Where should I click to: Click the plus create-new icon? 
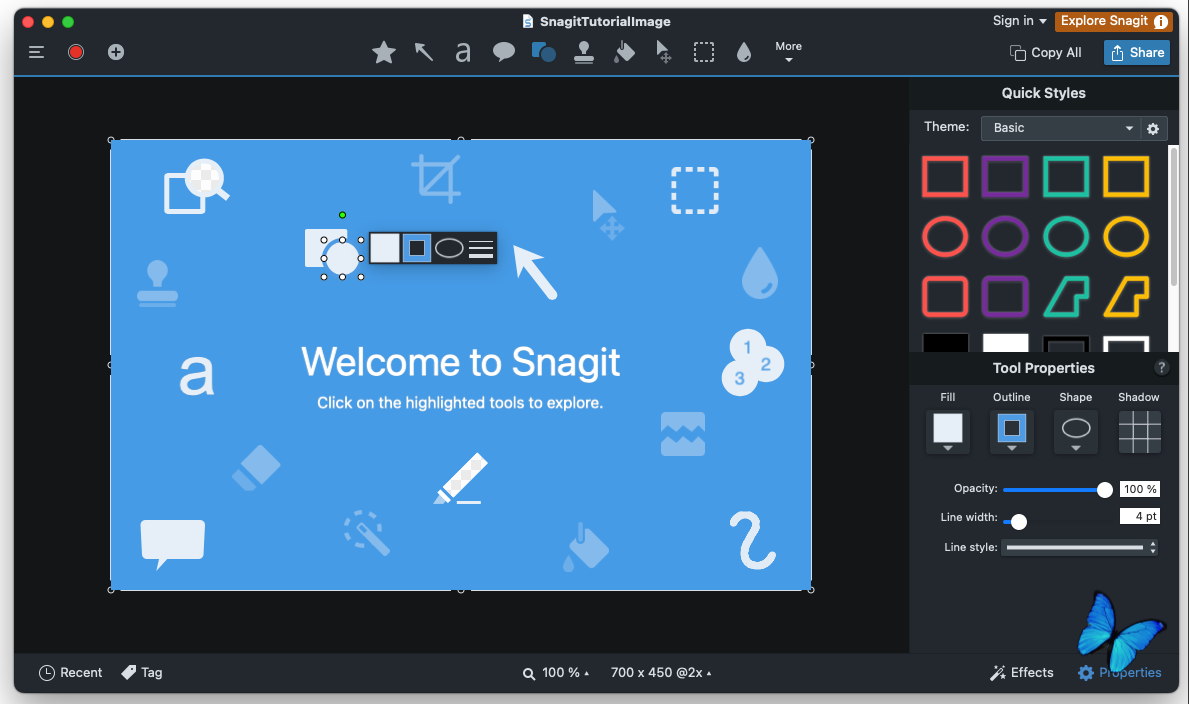[116, 52]
